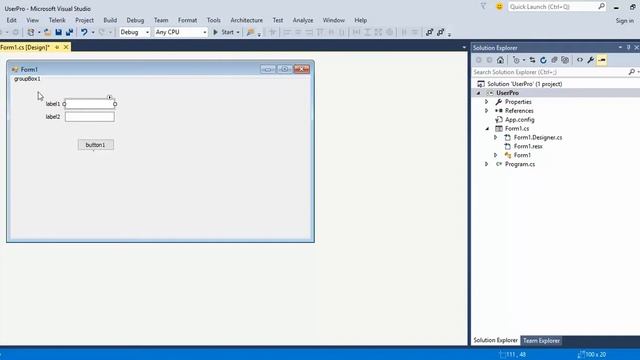Click the Open File folder icon
Viewport: 640px width, 360px height.
pyautogui.click(x=47, y=32)
